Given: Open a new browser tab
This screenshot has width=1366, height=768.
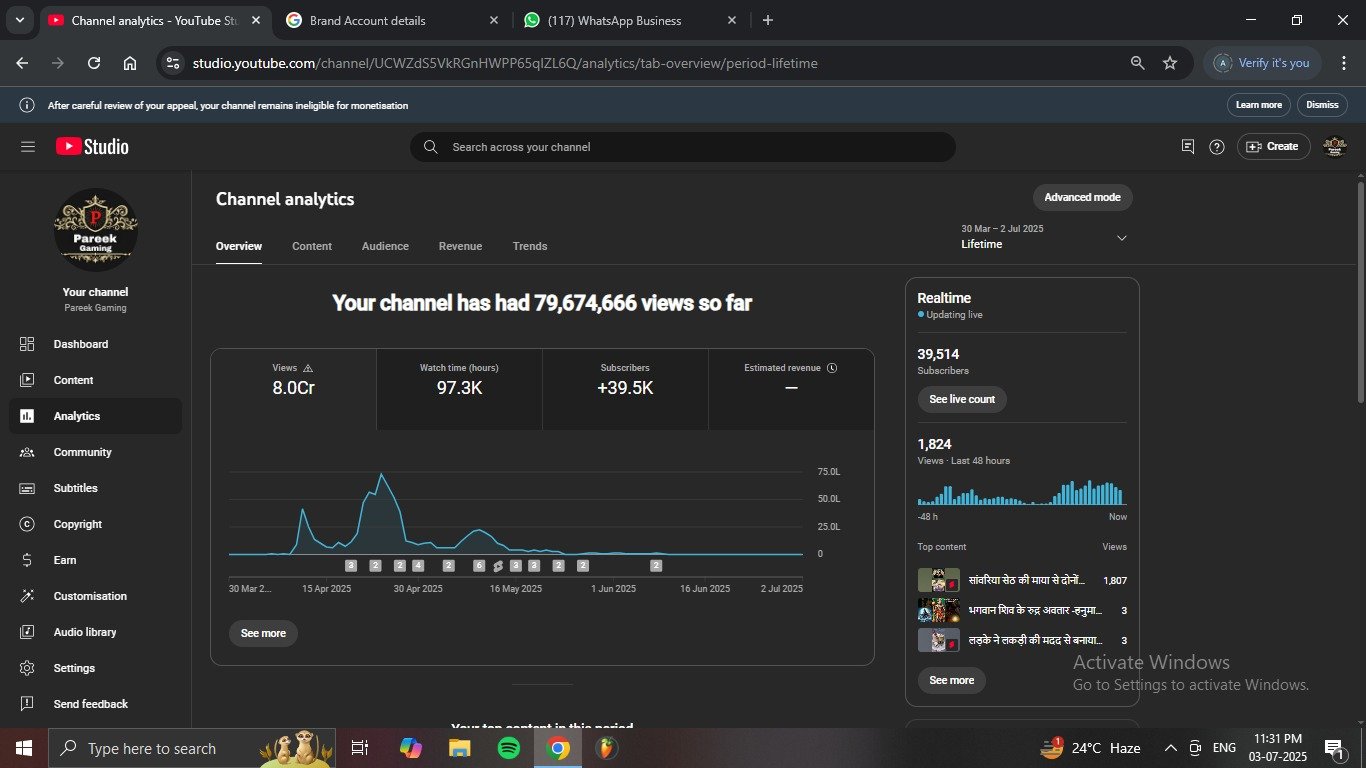Looking at the screenshot, I should click(x=768, y=20).
